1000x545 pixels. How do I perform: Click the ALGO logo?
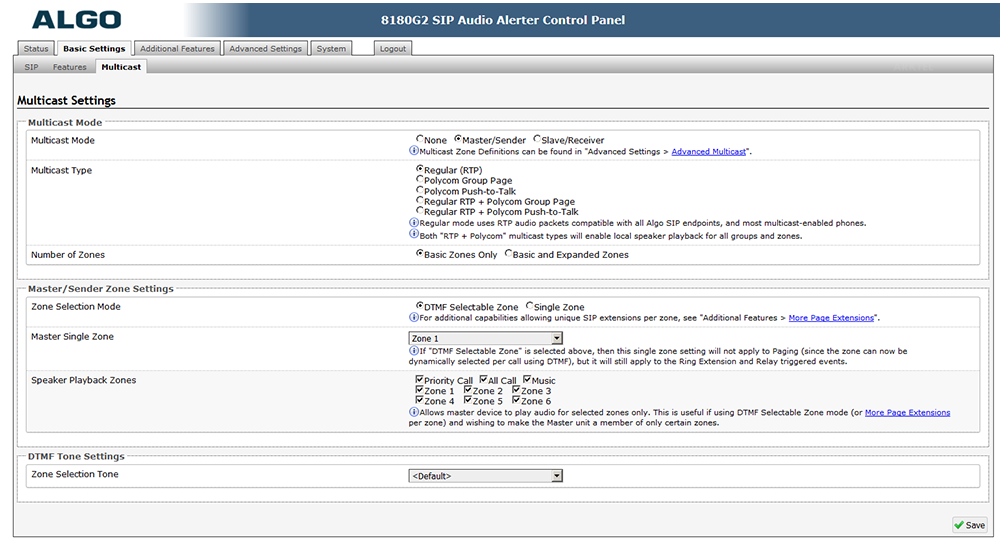pyautogui.click(x=76, y=20)
